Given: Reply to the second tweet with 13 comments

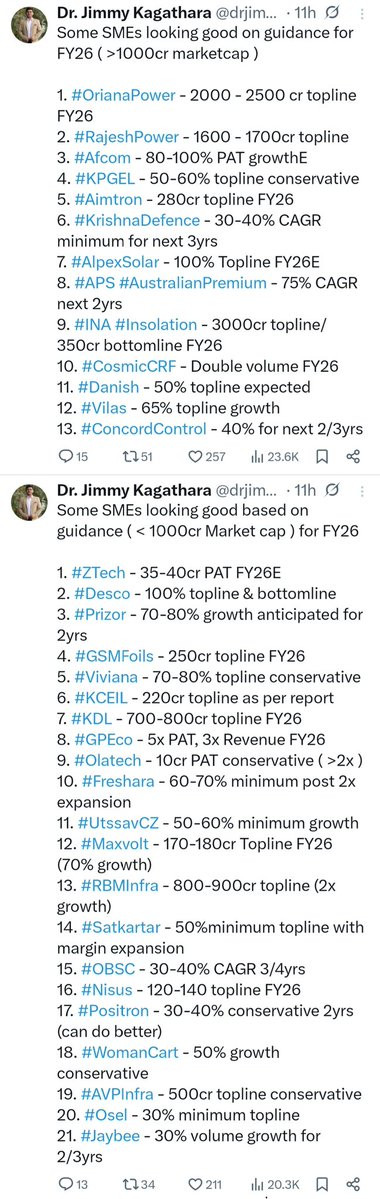Looking at the screenshot, I should tap(74, 1184).
